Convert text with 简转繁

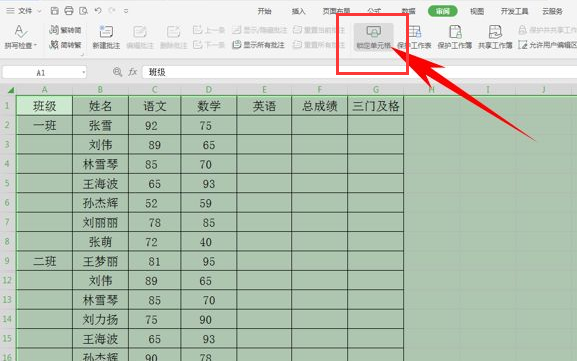(x=65, y=45)
